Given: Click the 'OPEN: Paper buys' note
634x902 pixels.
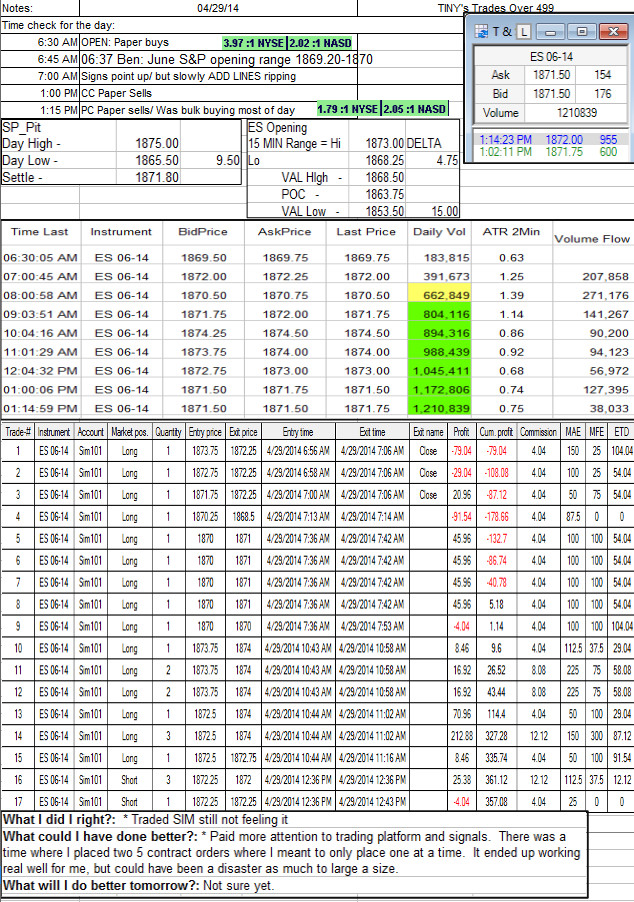Looking at the screenshot, I should point(125,43).
